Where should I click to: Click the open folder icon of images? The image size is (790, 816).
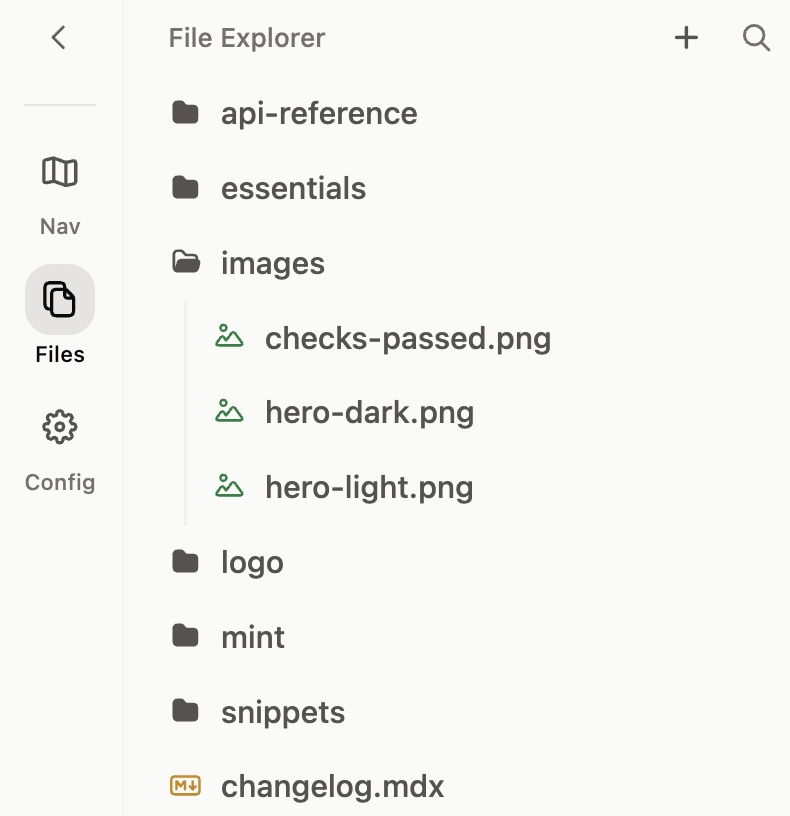click(x=186, y=262)
